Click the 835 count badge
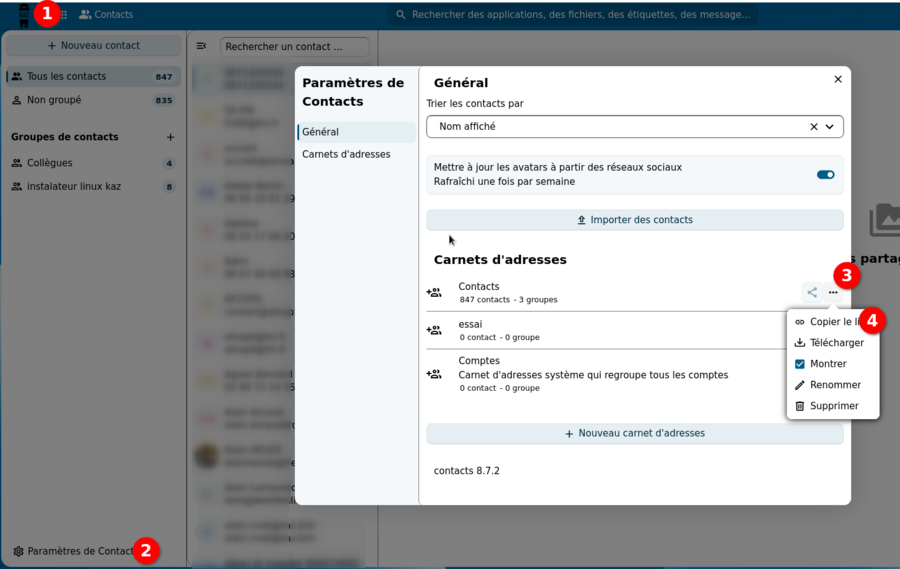Screen dimensions: 900x569 point(164,100)
